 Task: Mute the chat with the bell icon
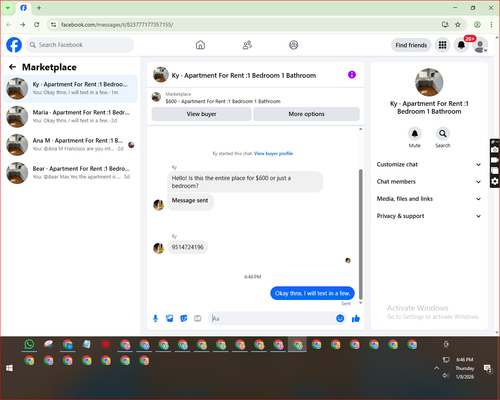[415, 134]
